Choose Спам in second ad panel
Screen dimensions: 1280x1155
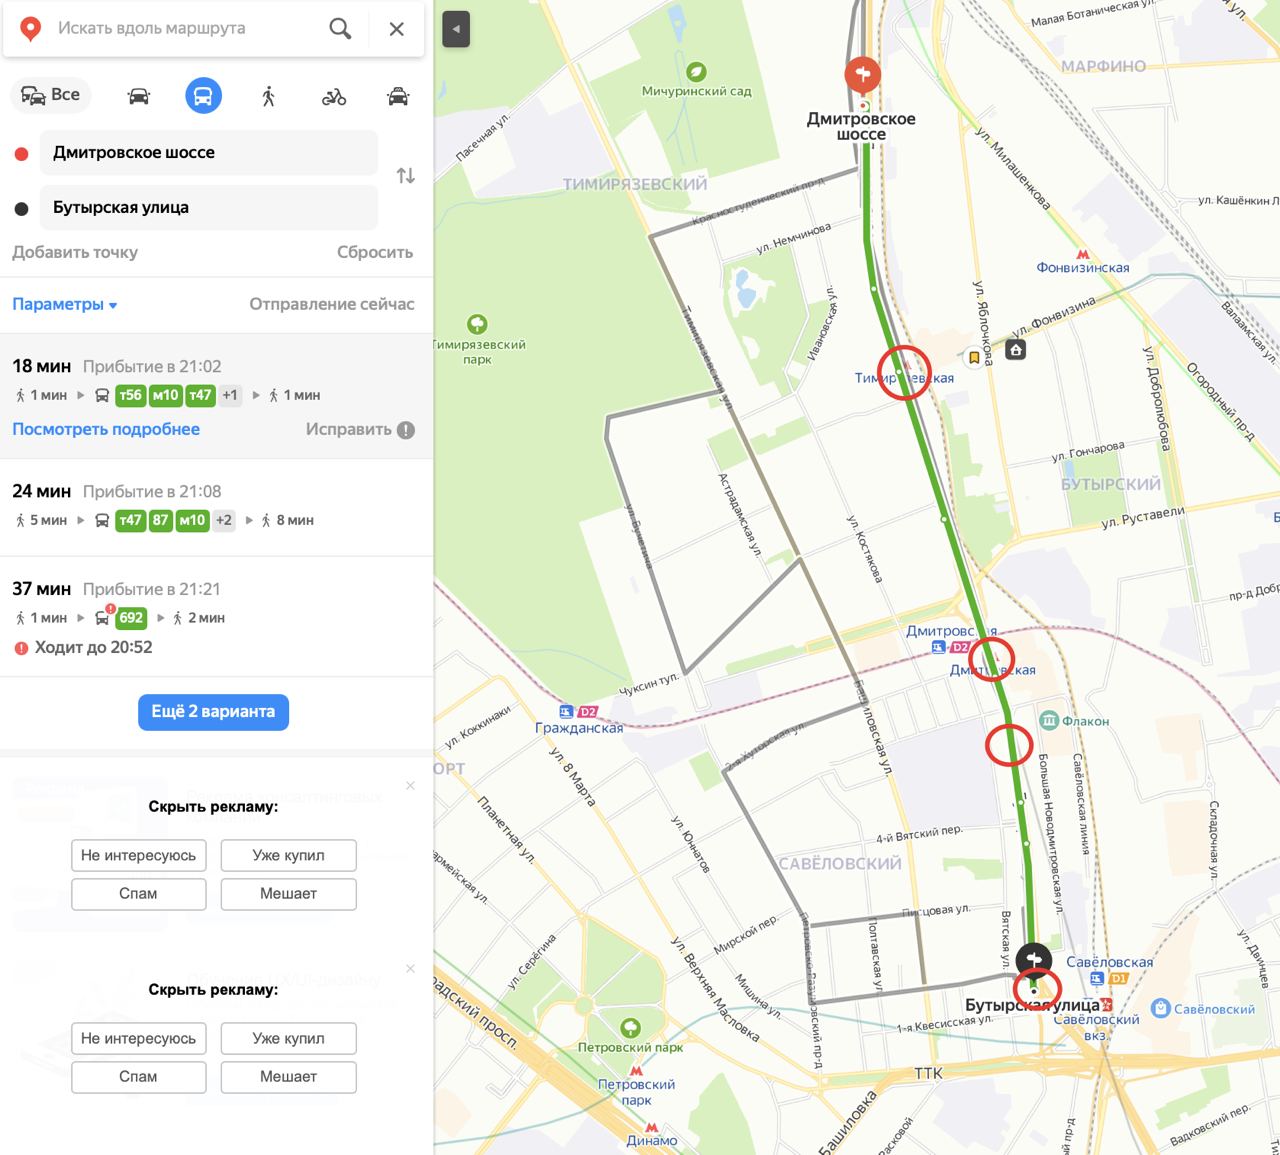click(138, 1076)
